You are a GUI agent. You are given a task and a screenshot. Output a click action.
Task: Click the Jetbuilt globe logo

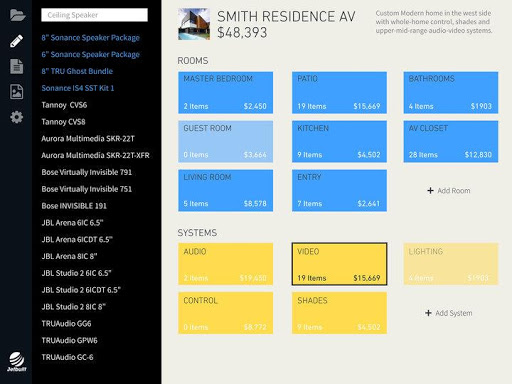coord(16,361)
